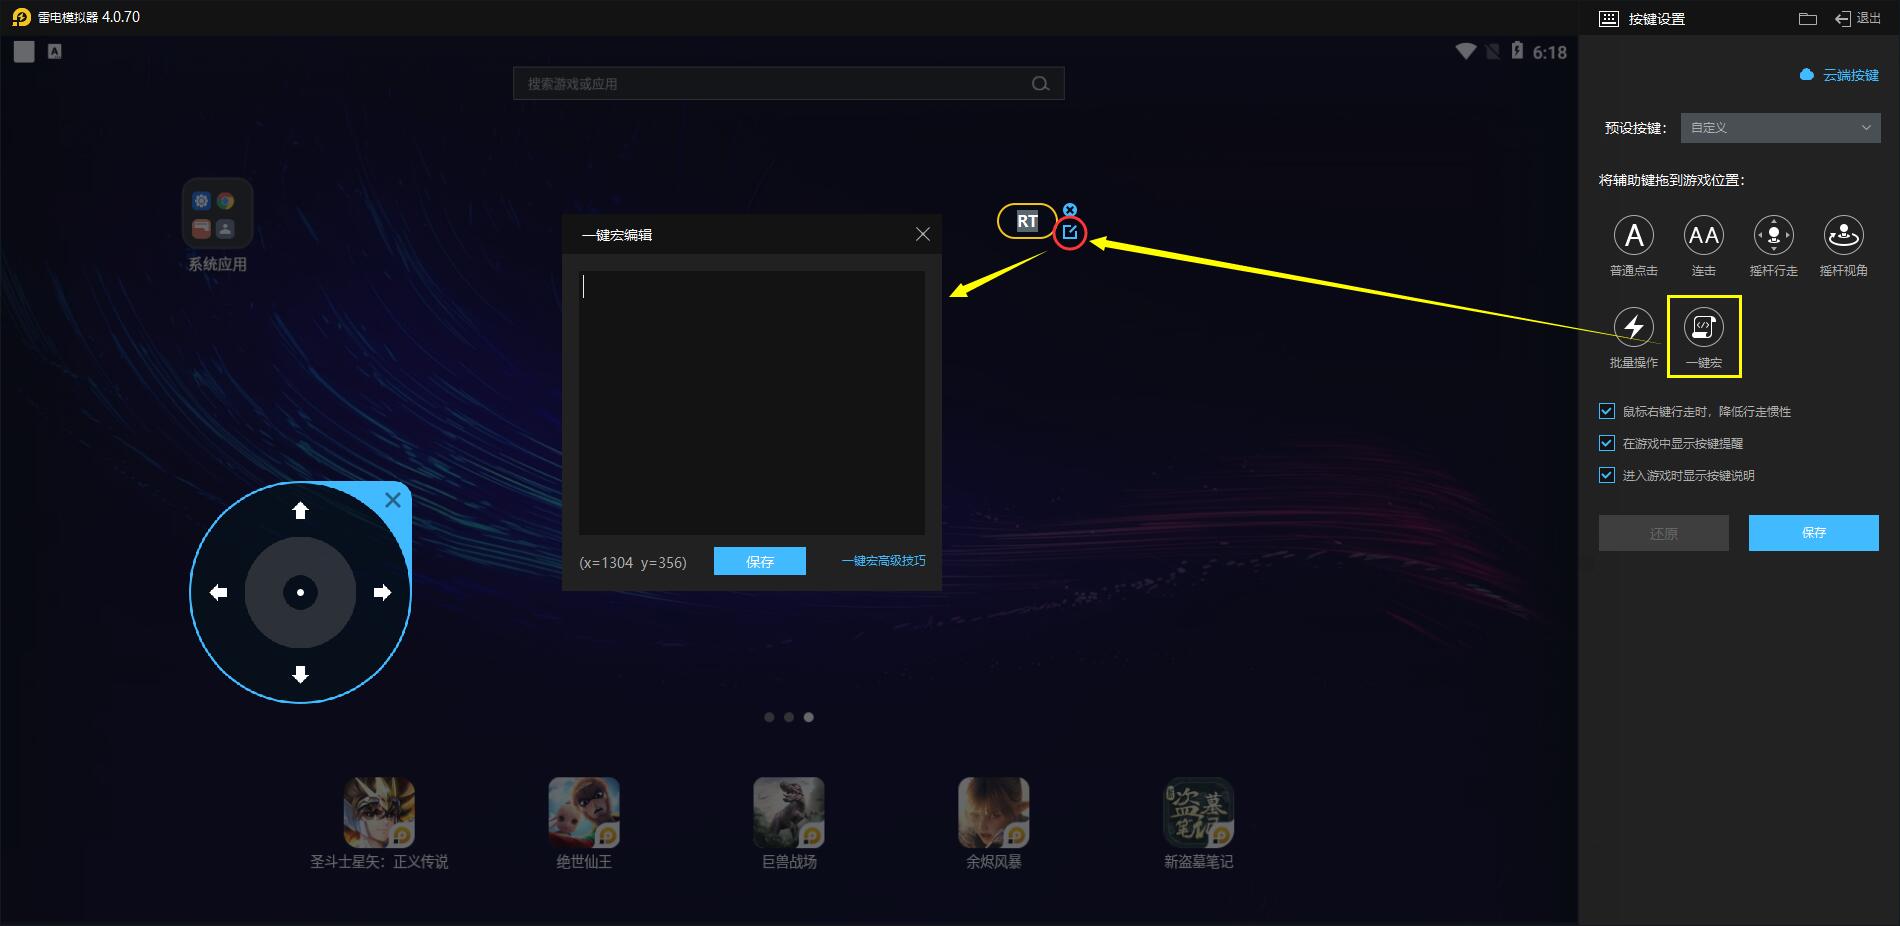The image size is (1900, 926).
Task: Save key settings with right panel 保存
Action: [1814, 533]
